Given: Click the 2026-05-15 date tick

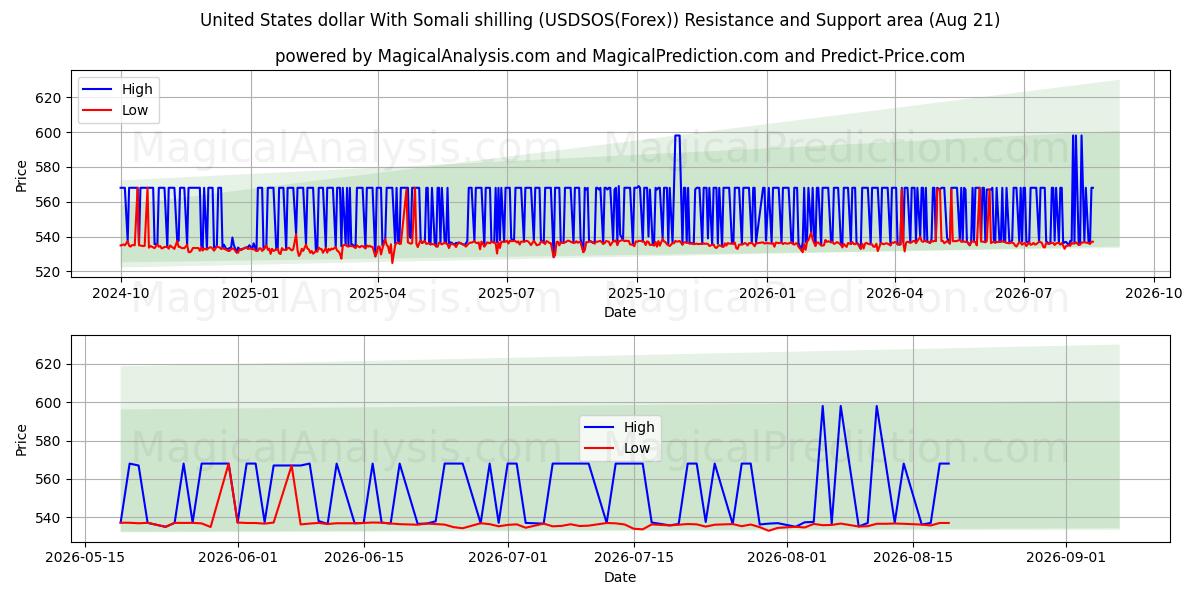Looking at the screenshot, I should (85, 559).
